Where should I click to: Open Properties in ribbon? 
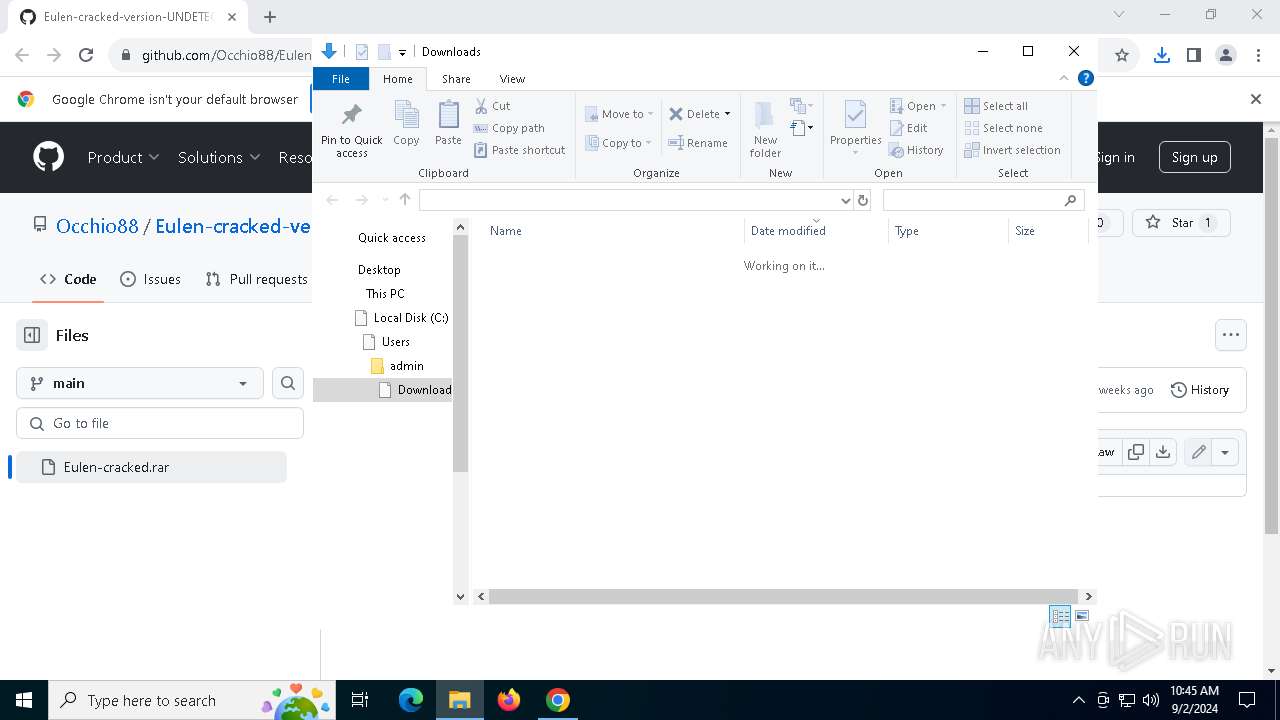[x=855, y=127]
